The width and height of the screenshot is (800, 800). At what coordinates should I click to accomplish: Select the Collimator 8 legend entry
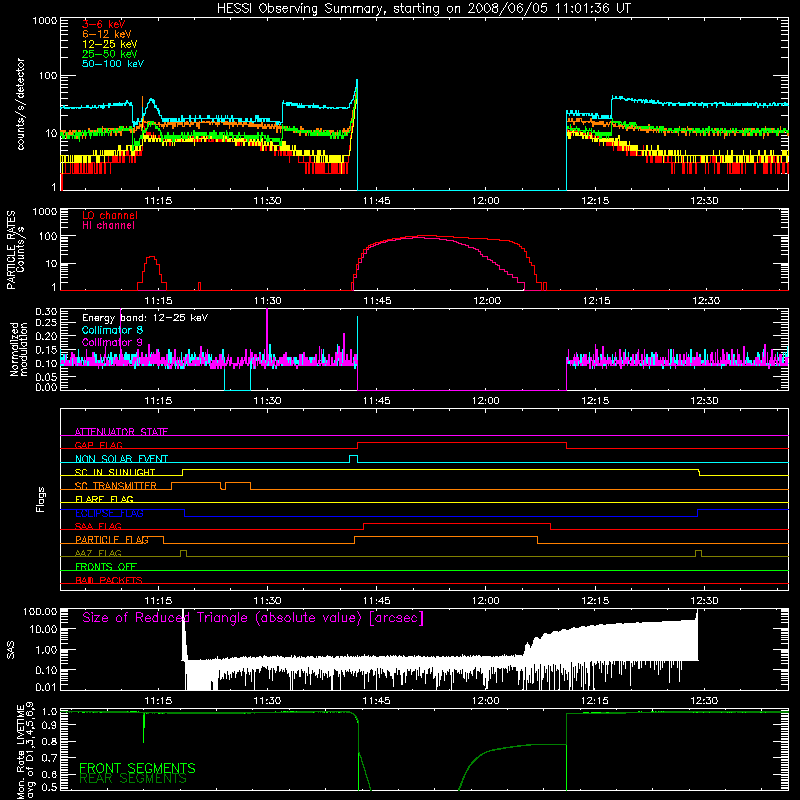112,330
